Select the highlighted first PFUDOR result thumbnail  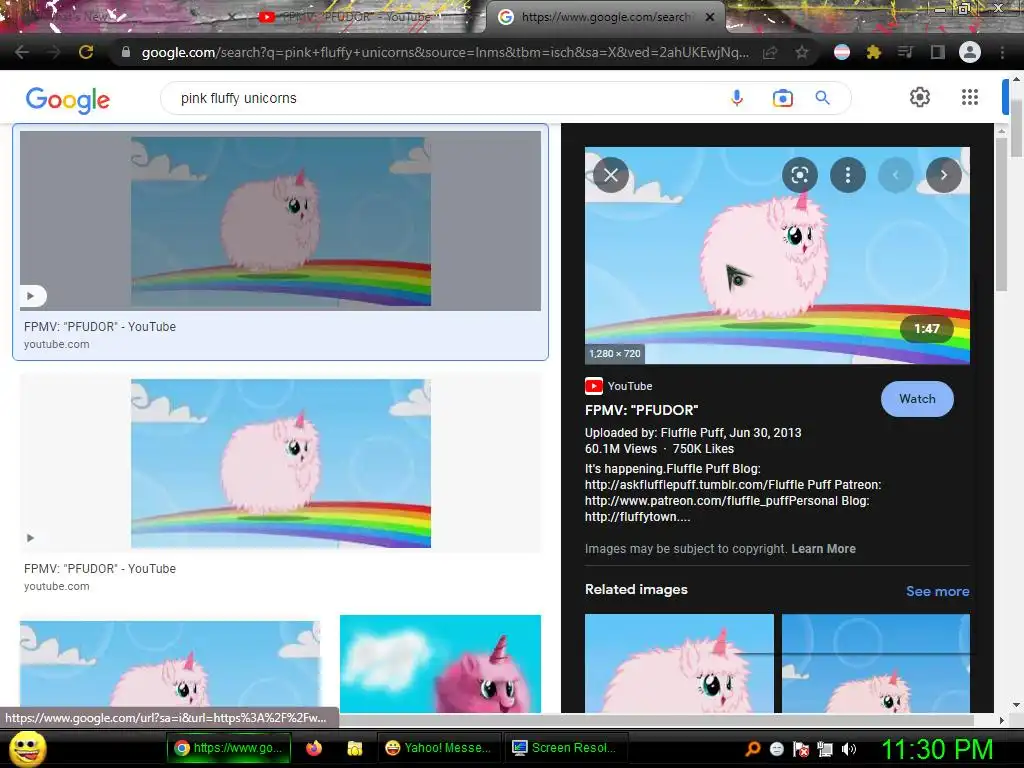click(280, 221)
